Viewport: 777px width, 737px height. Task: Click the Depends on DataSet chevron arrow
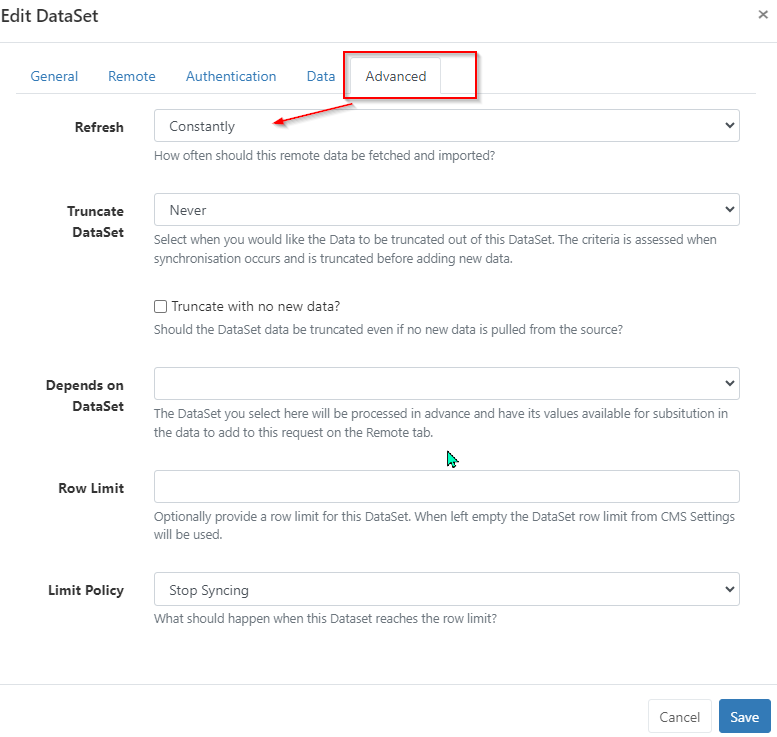pos(729,383)
